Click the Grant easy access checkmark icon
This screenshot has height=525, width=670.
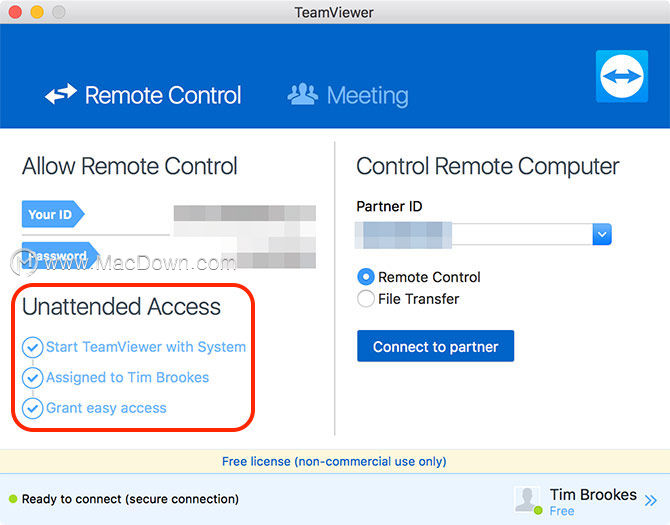(32, 408)
